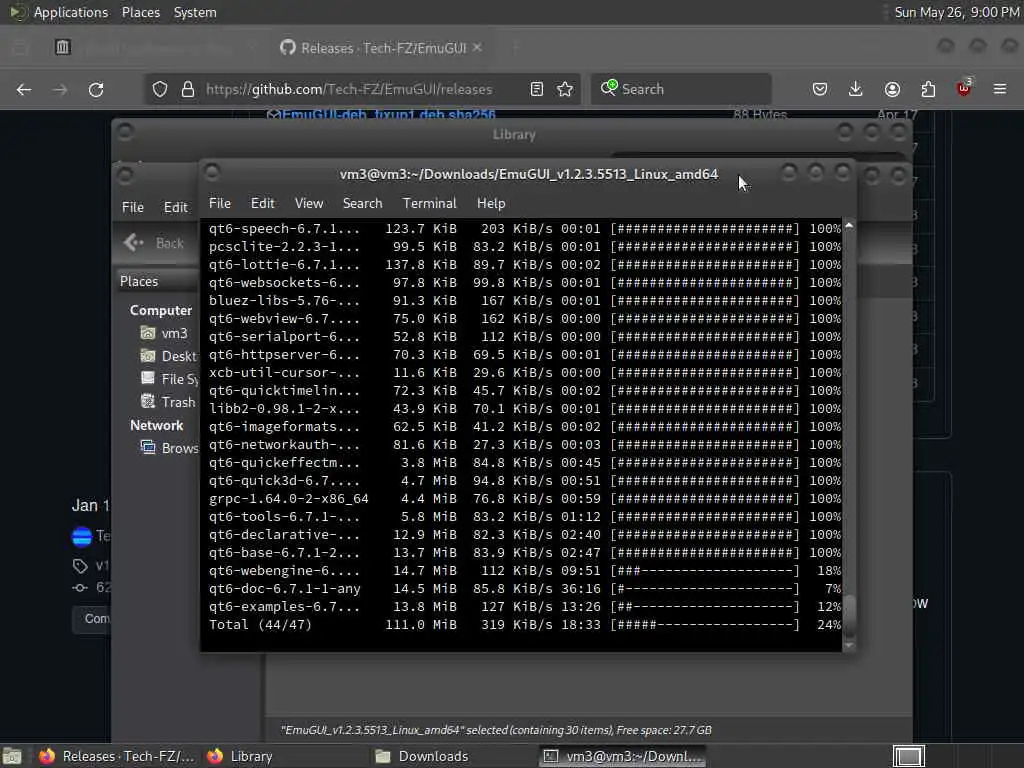Open the tracking protection shield icon

click(159, 89)
